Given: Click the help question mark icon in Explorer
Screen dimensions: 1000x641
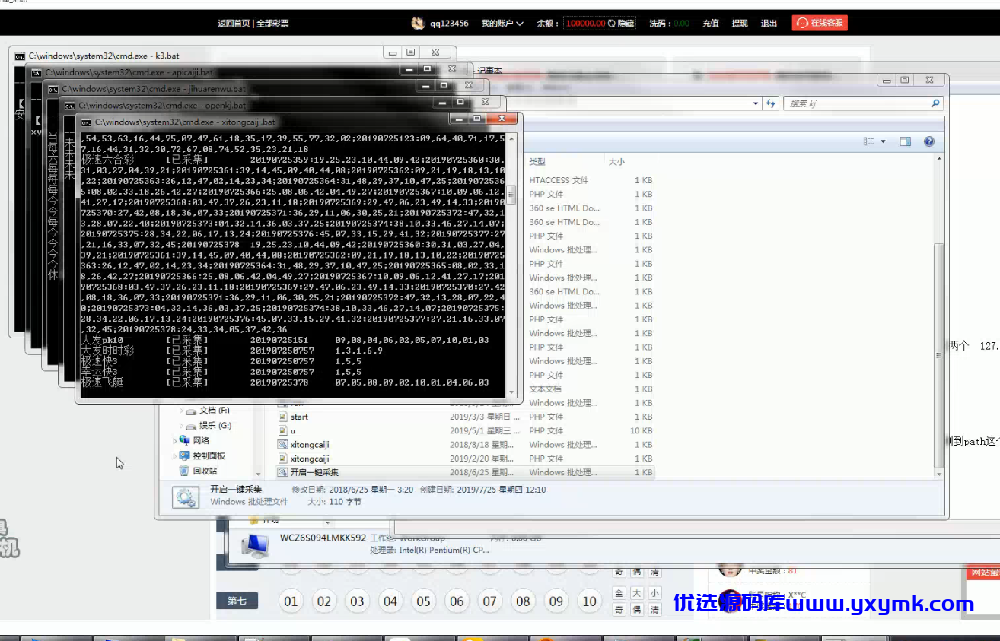Looking at the screenshot, I should (929, 142).
